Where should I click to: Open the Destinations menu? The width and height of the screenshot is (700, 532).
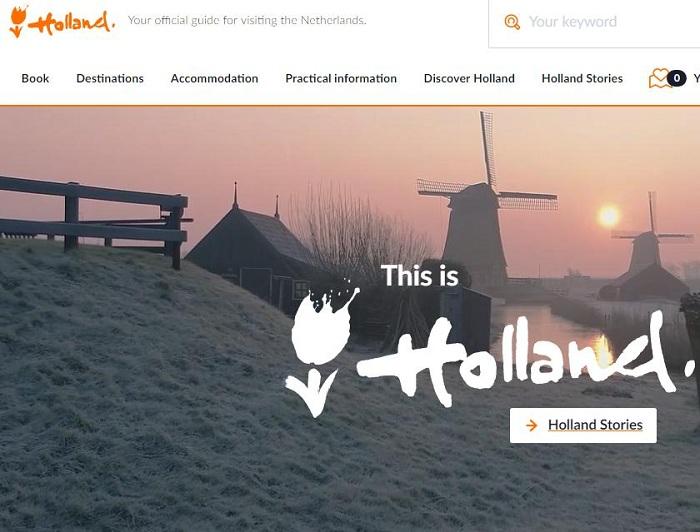point(110,79)
